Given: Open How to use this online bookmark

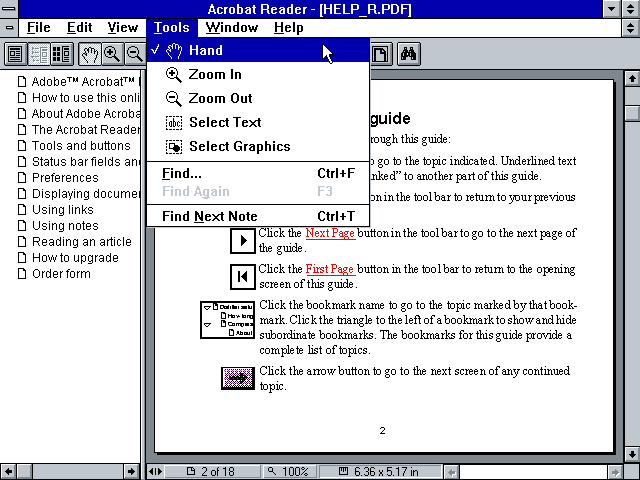Looking at the screenshot, I should pyautogui.click(x=85, y=98).
